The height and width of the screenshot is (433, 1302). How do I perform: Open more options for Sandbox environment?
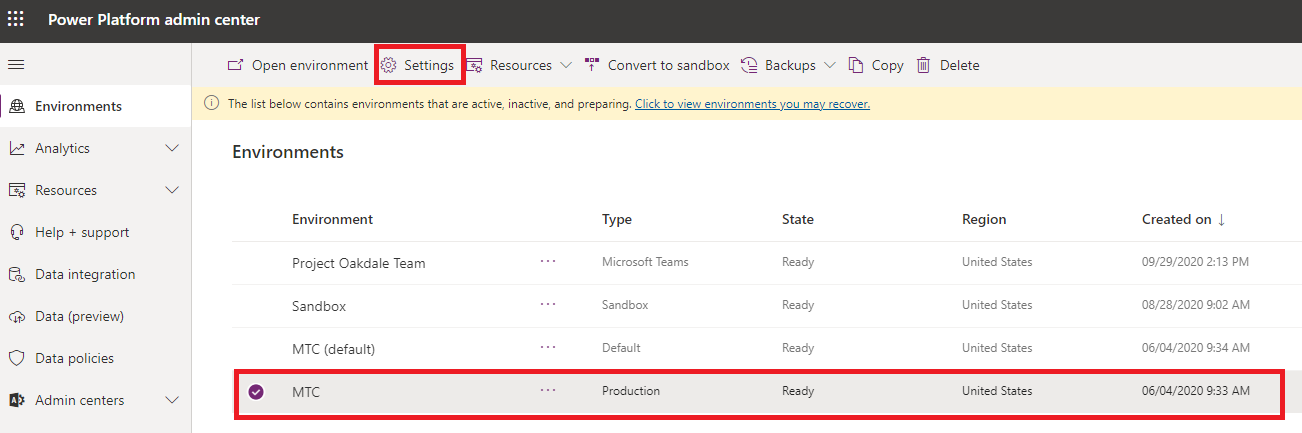click(548, 304)
